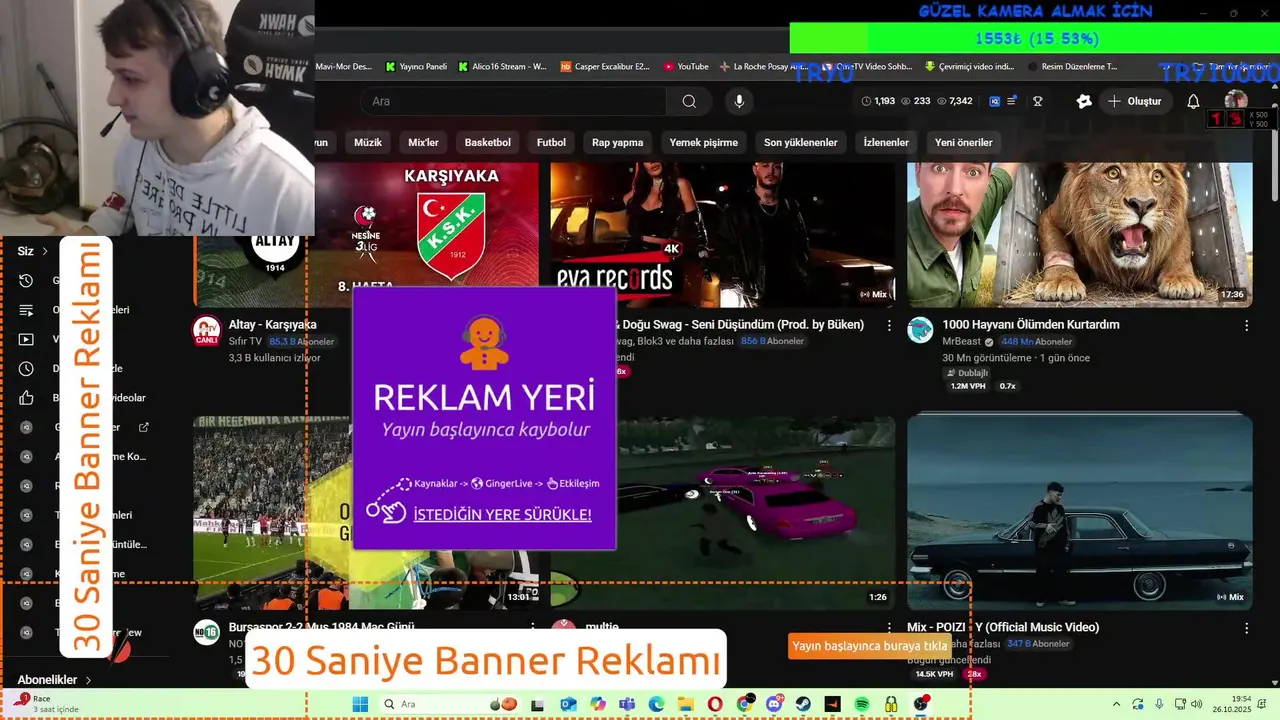Viewport: 1280px width, 720px height.
Task: Open the eva records video thumbnail
Action: tap(723, 234)
